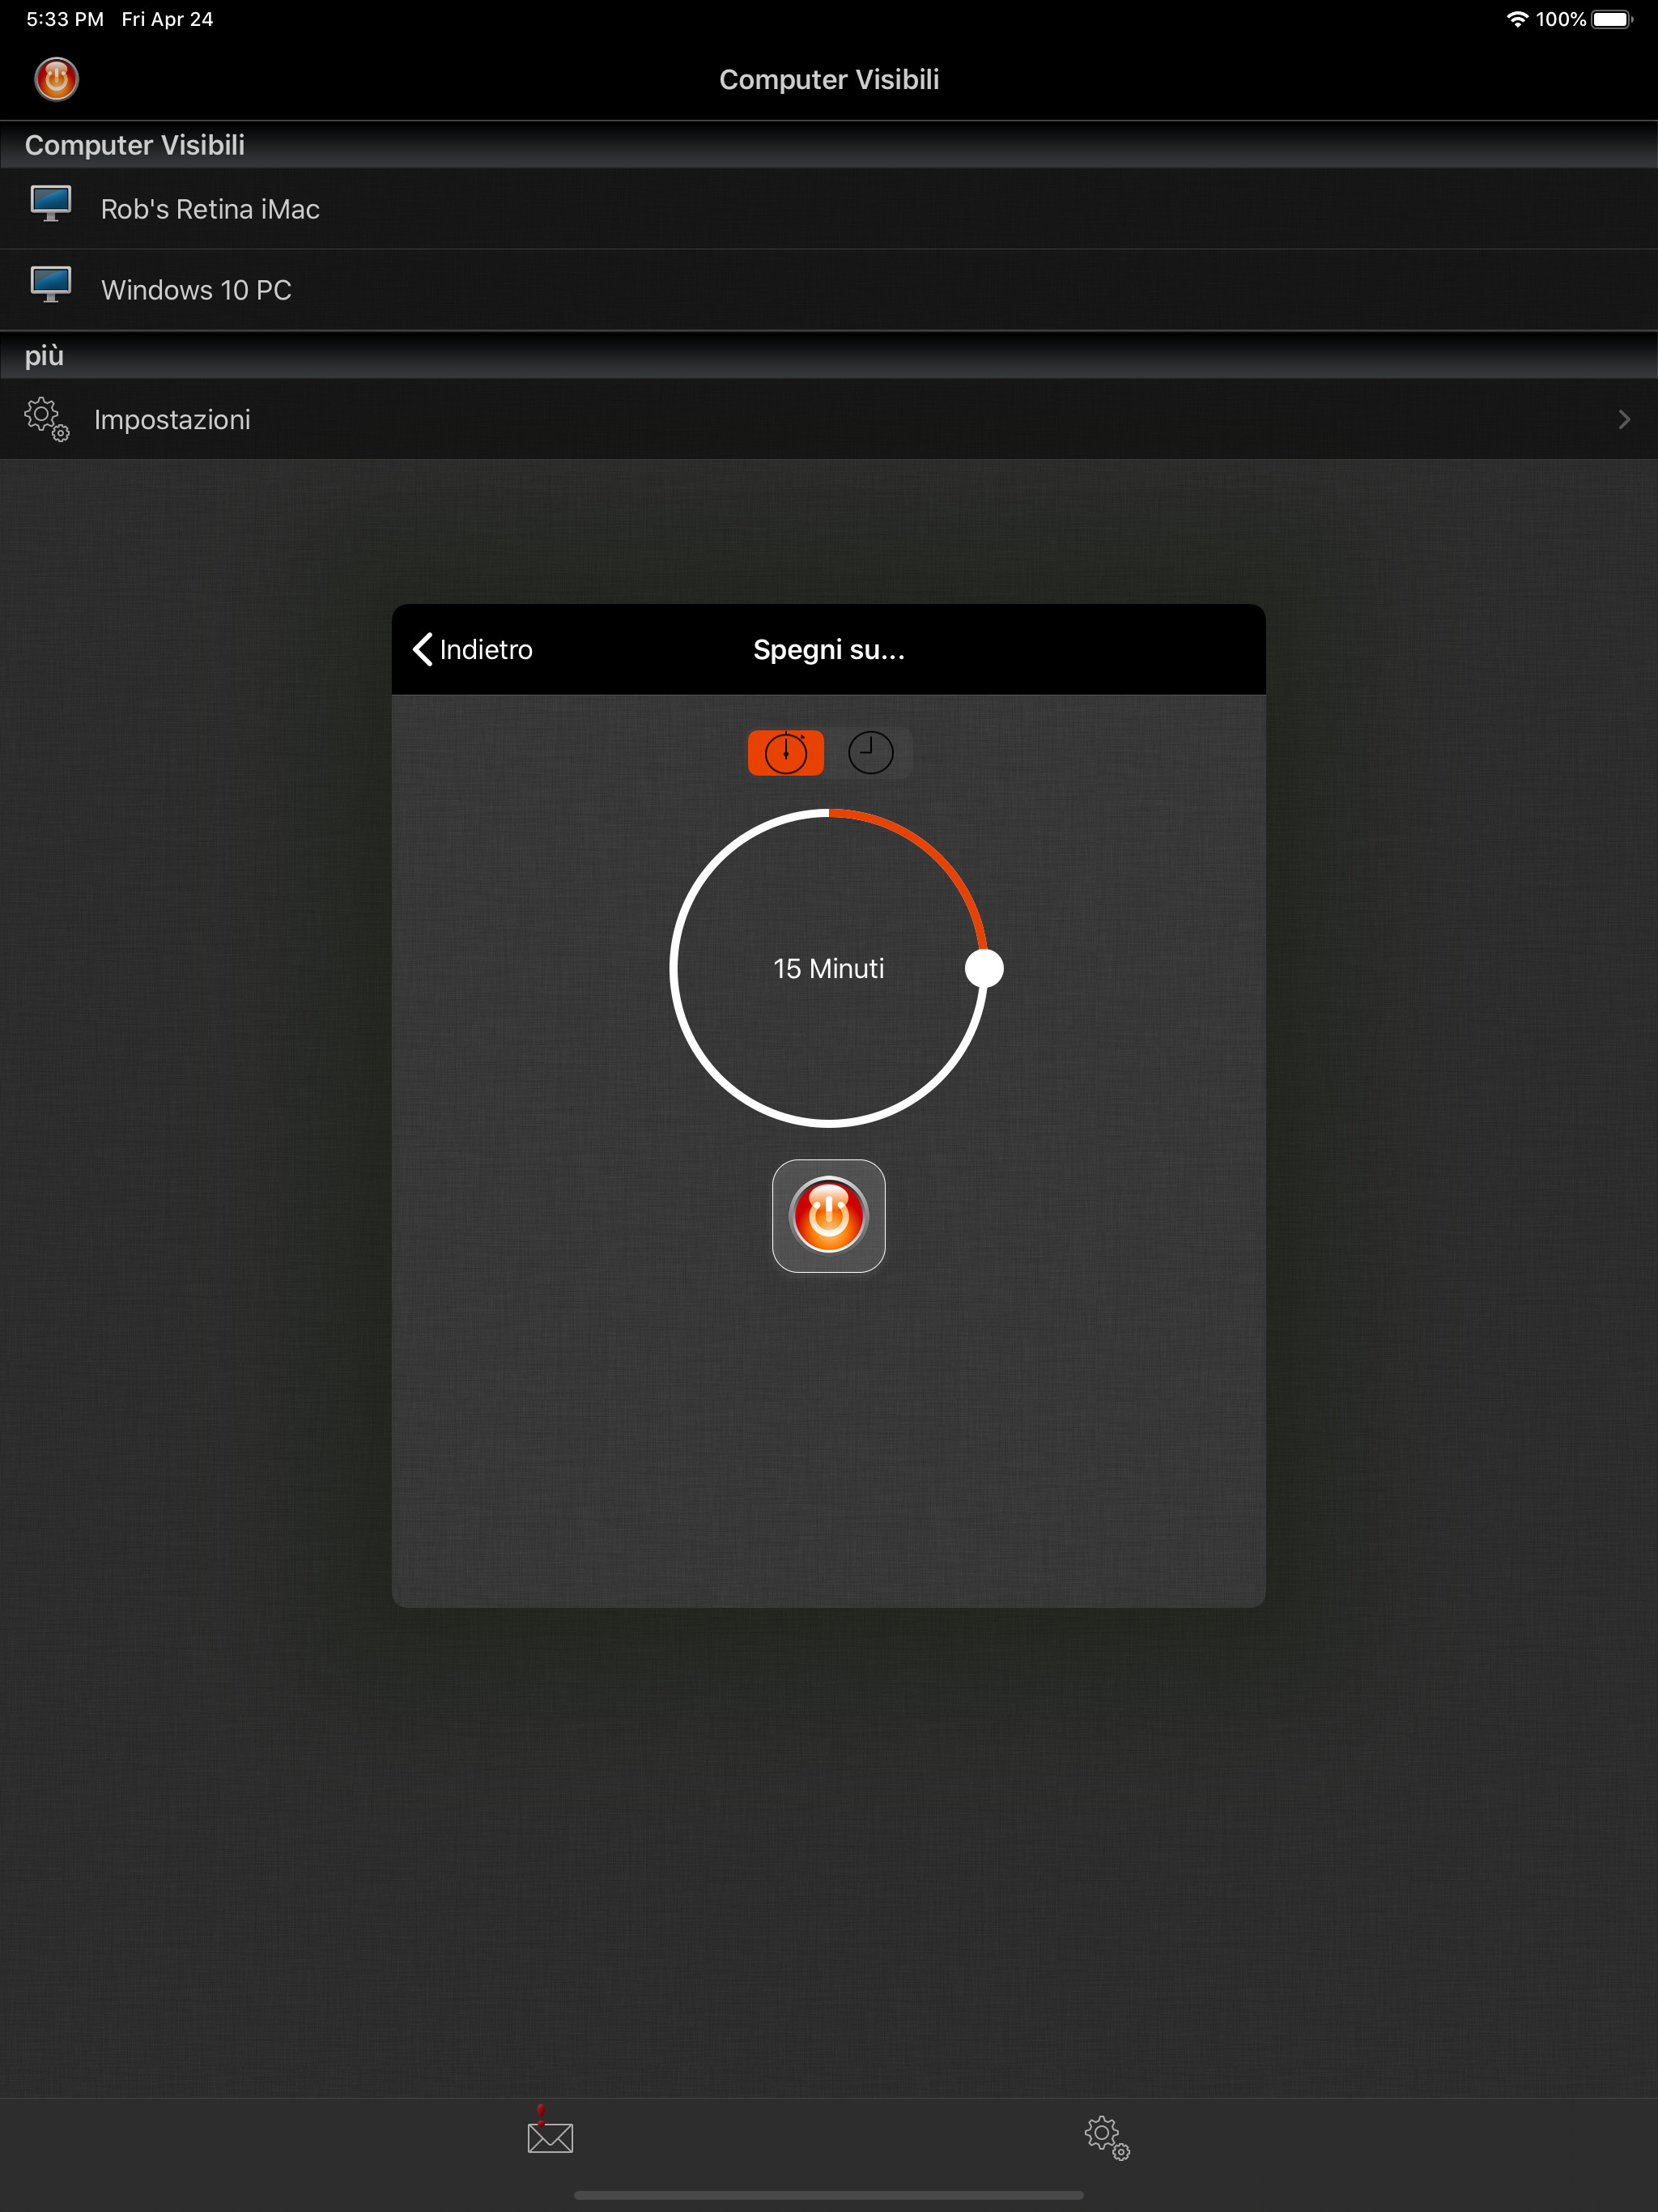Open the settings gears icon in bottom bar
Viewport: 1658px width, 2212px height.
coord(1106,2137)
